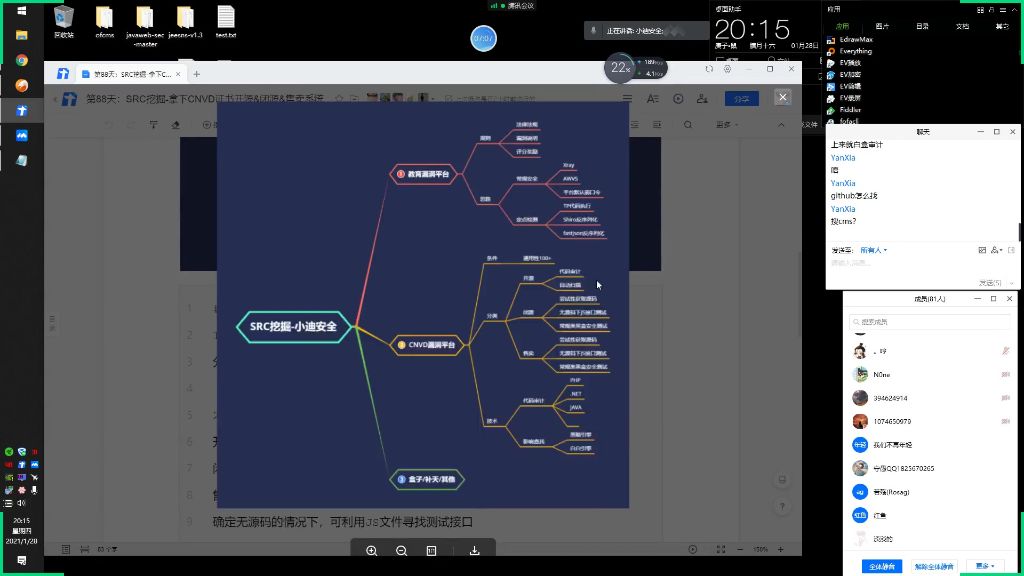Open 更多 dropdown in document toolbar
The image size is (1024, 576).
pos(726,124)
